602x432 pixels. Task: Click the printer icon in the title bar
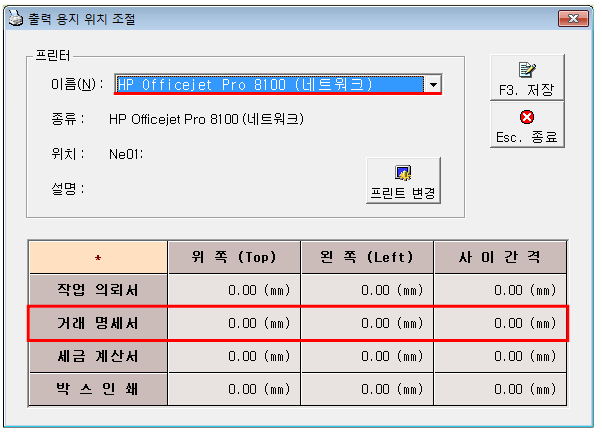point(16,18)
